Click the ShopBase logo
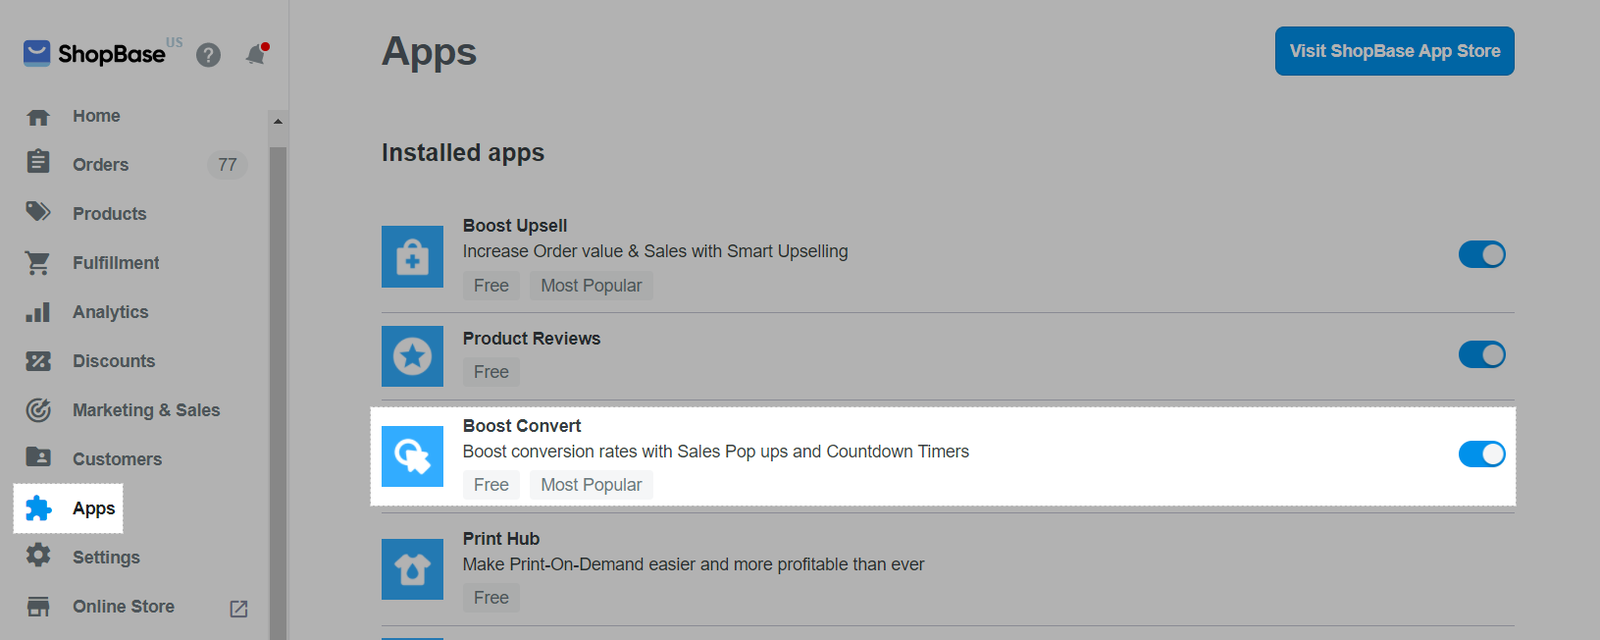Viewport: 1600px width, 640px height. pyautogui.click(x=95, y=54)
